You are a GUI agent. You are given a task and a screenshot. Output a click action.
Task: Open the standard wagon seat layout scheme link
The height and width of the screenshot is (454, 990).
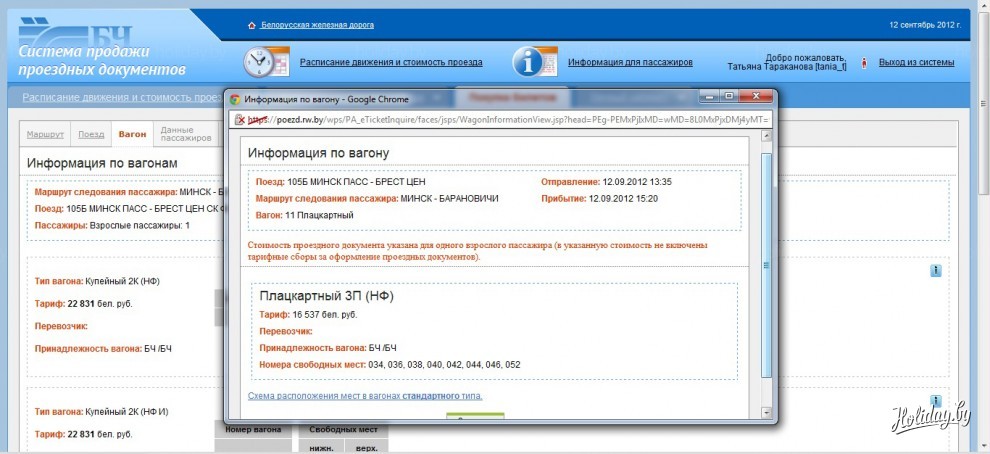point(365,396)
